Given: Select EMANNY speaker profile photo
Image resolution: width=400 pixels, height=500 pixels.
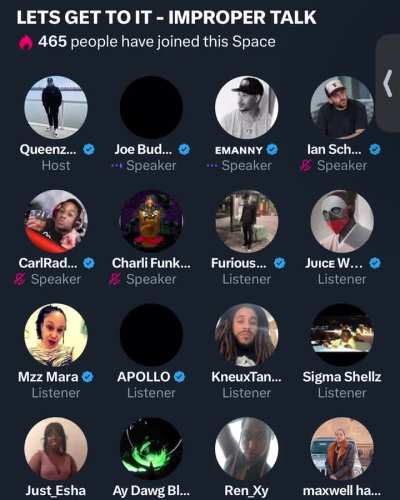Looking at the screenshot, I should coord(247,107).
